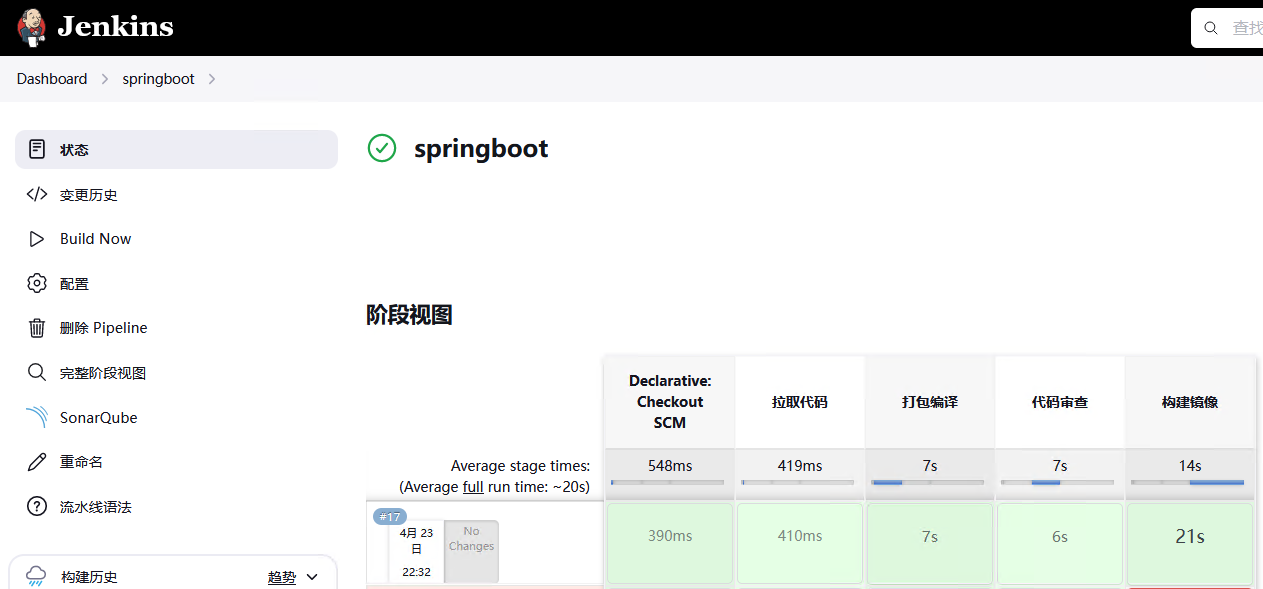Open build #17 badge
Viewport: 1263px width, 589px height.
tap(390, 517)
